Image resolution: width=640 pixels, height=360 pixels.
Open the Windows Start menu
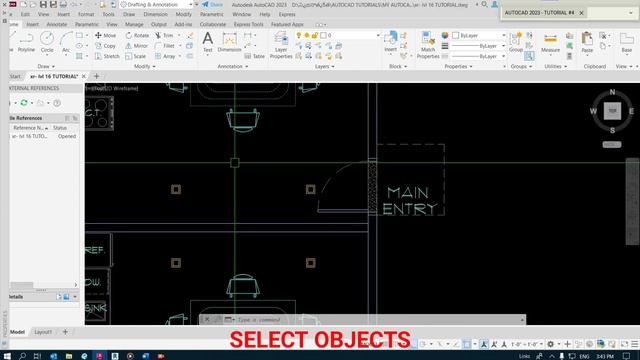7,356
